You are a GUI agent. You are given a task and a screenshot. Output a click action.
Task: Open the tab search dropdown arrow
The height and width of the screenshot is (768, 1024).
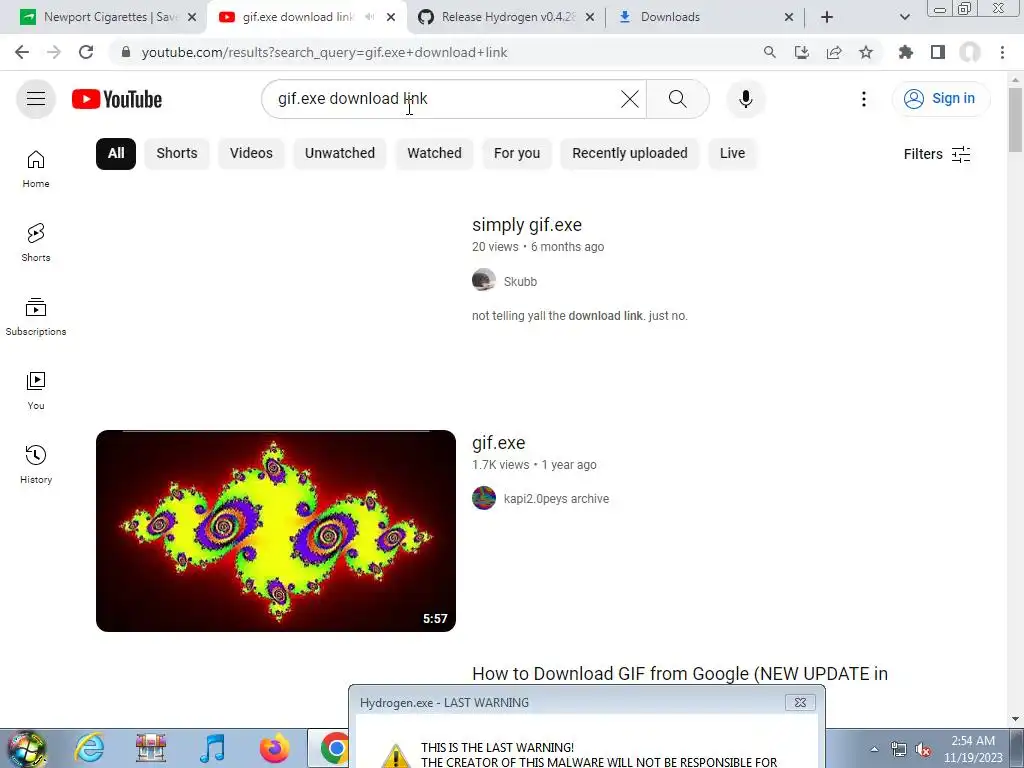tap(904, 17)
